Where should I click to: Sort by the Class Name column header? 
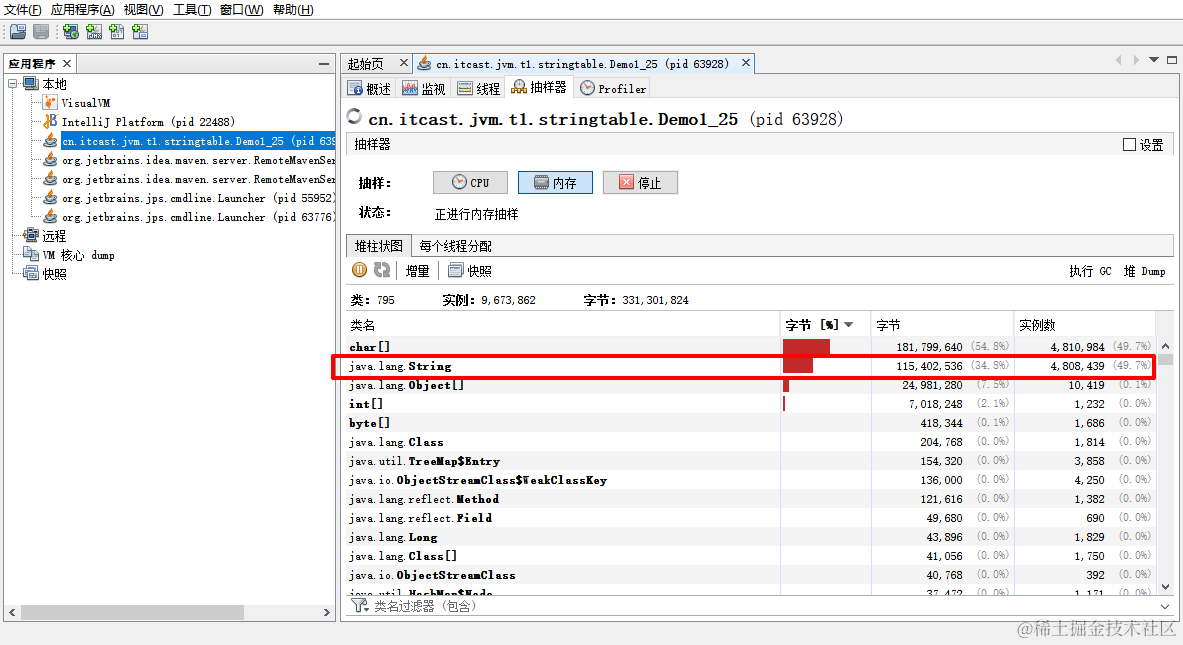coord(563,324)
